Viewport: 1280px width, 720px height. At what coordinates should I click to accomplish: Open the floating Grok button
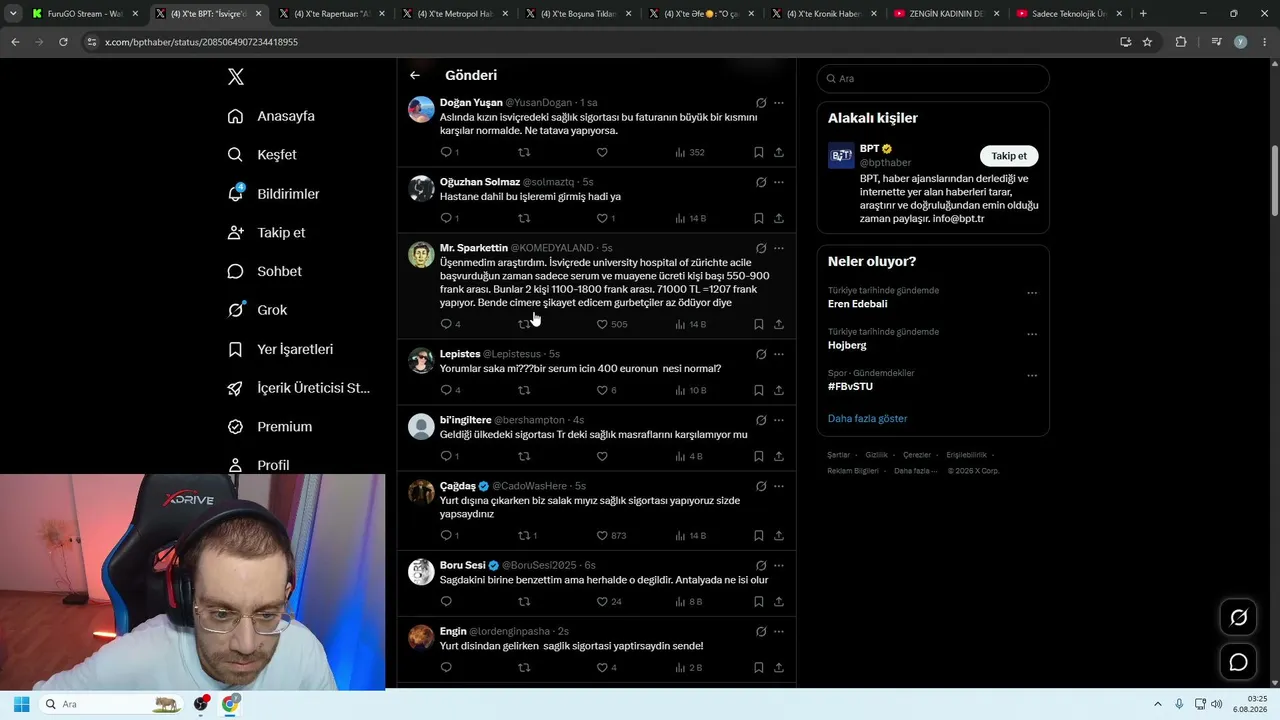(x=1238, y=618)
